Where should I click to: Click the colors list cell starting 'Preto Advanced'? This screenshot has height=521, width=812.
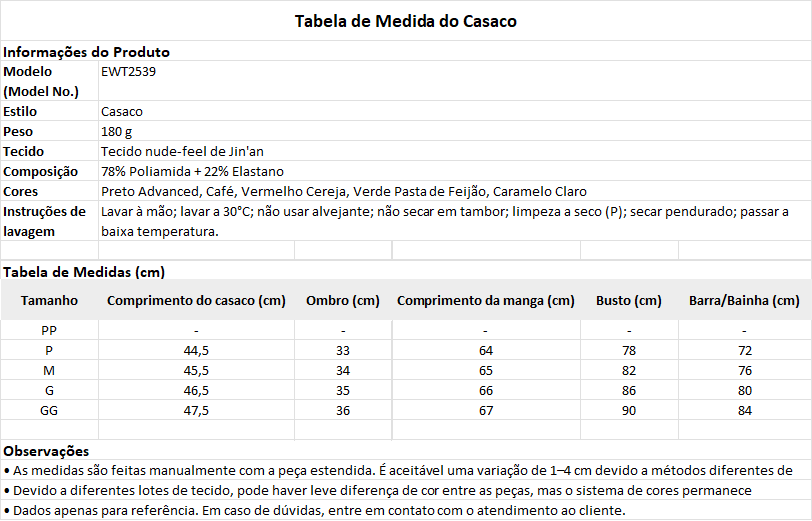[343, 191]
